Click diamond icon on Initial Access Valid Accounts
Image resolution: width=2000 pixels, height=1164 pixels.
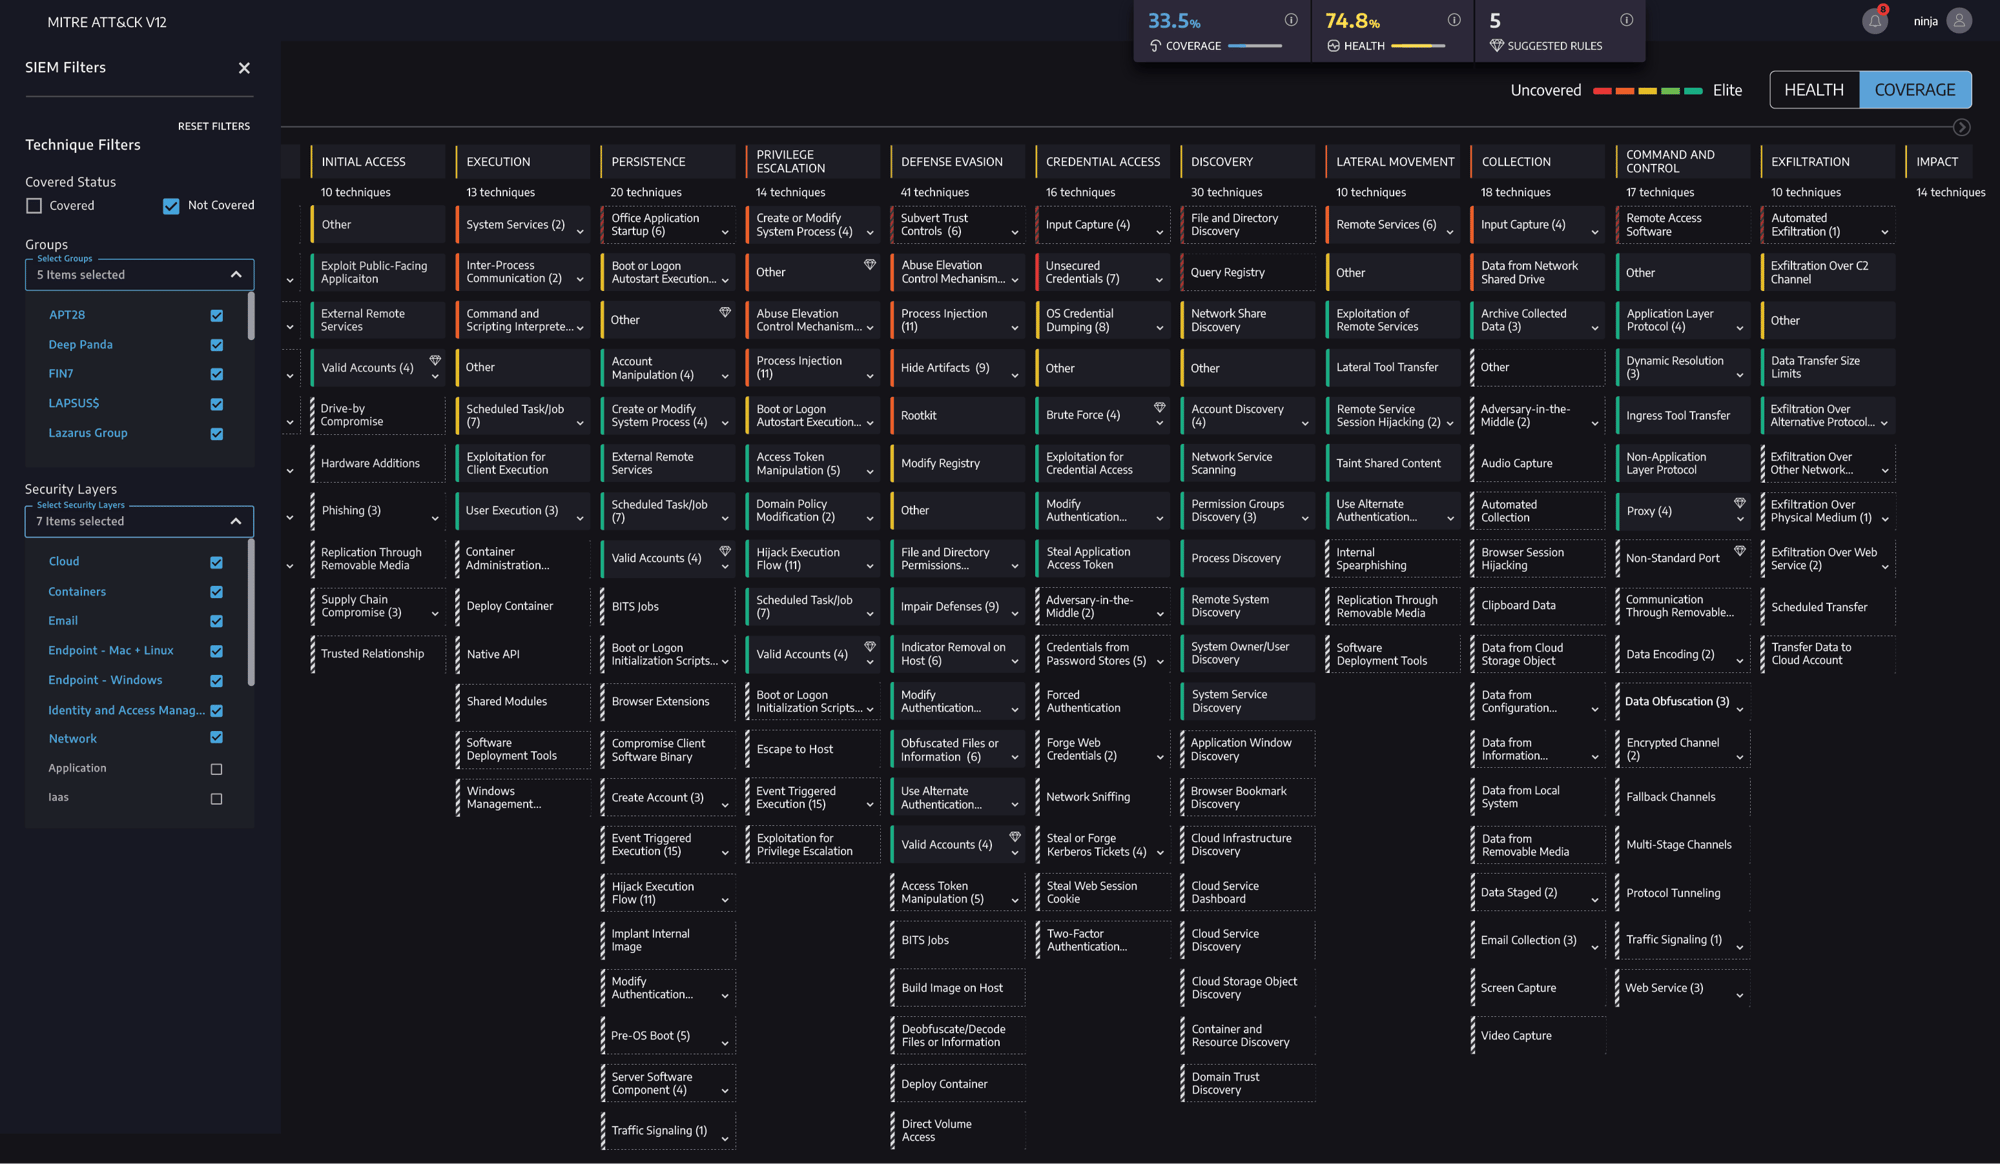click(435, 361)
